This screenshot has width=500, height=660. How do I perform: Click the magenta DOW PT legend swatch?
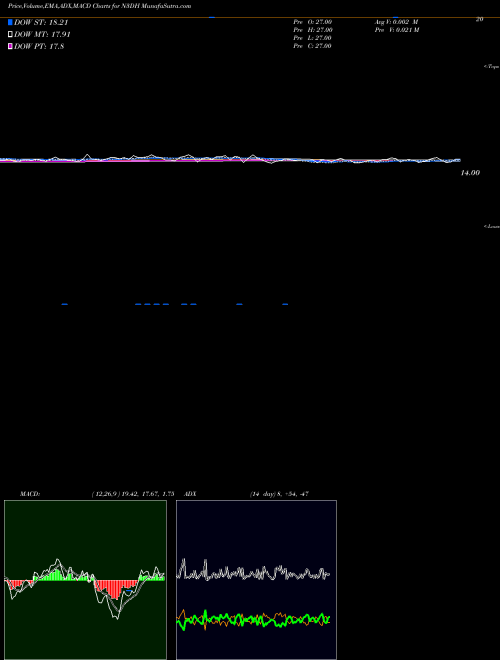point(10,46)
